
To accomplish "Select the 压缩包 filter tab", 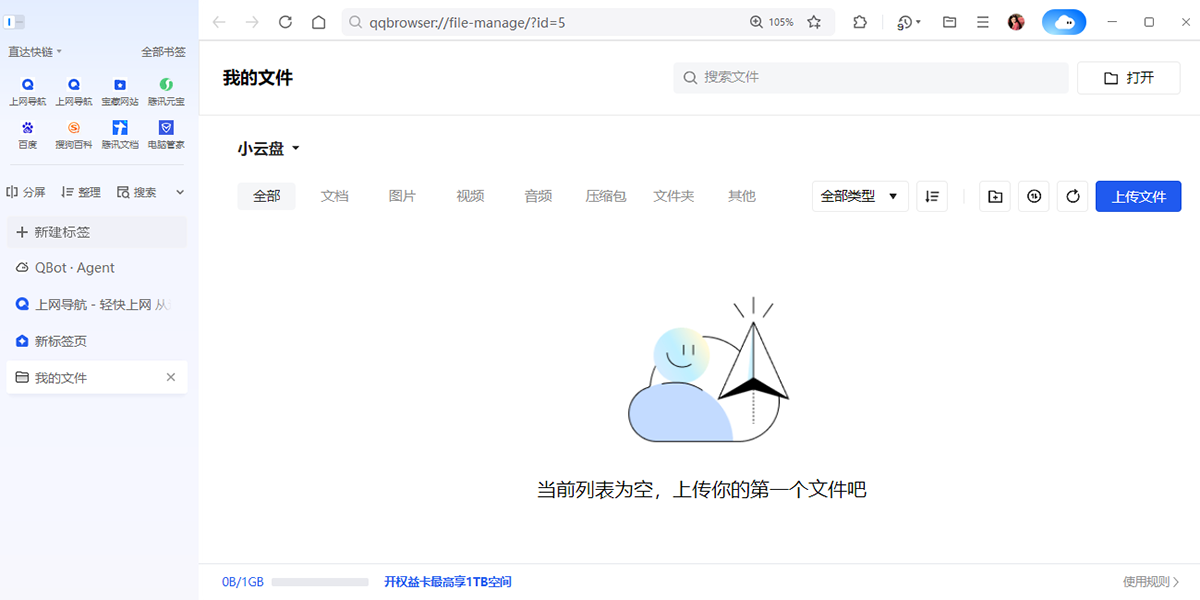I will point(606,196).
